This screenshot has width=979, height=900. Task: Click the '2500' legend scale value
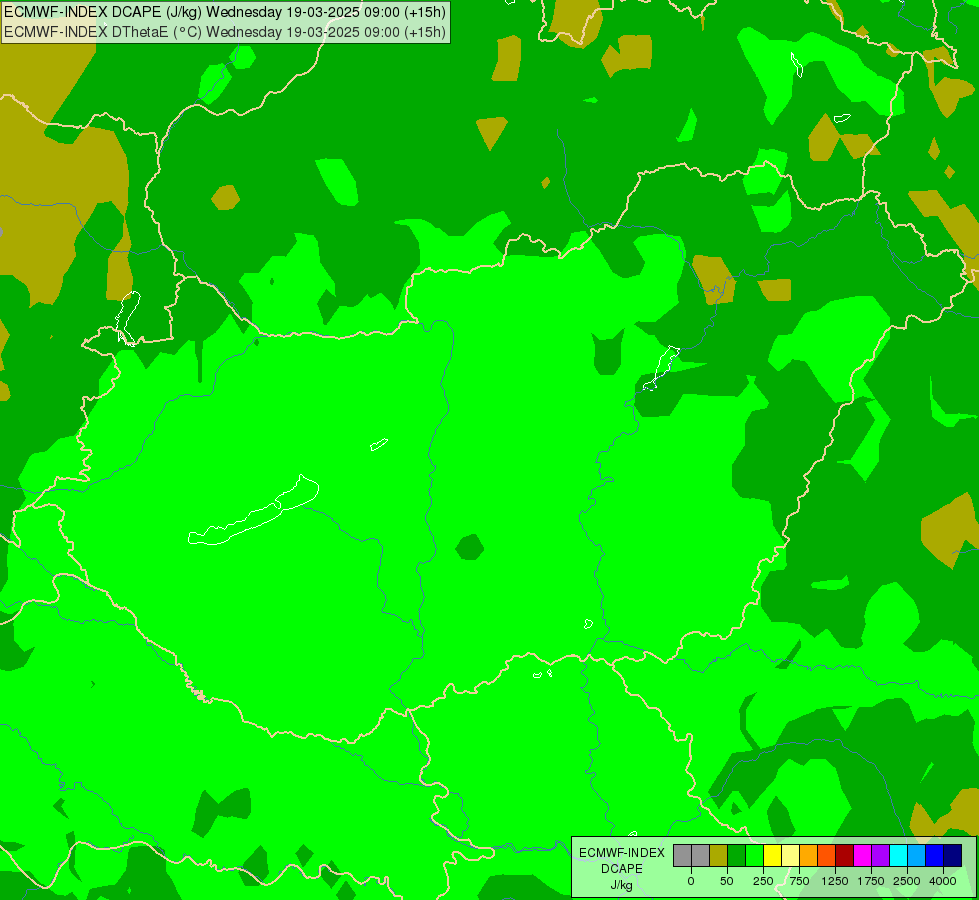[x=907, y=881]
